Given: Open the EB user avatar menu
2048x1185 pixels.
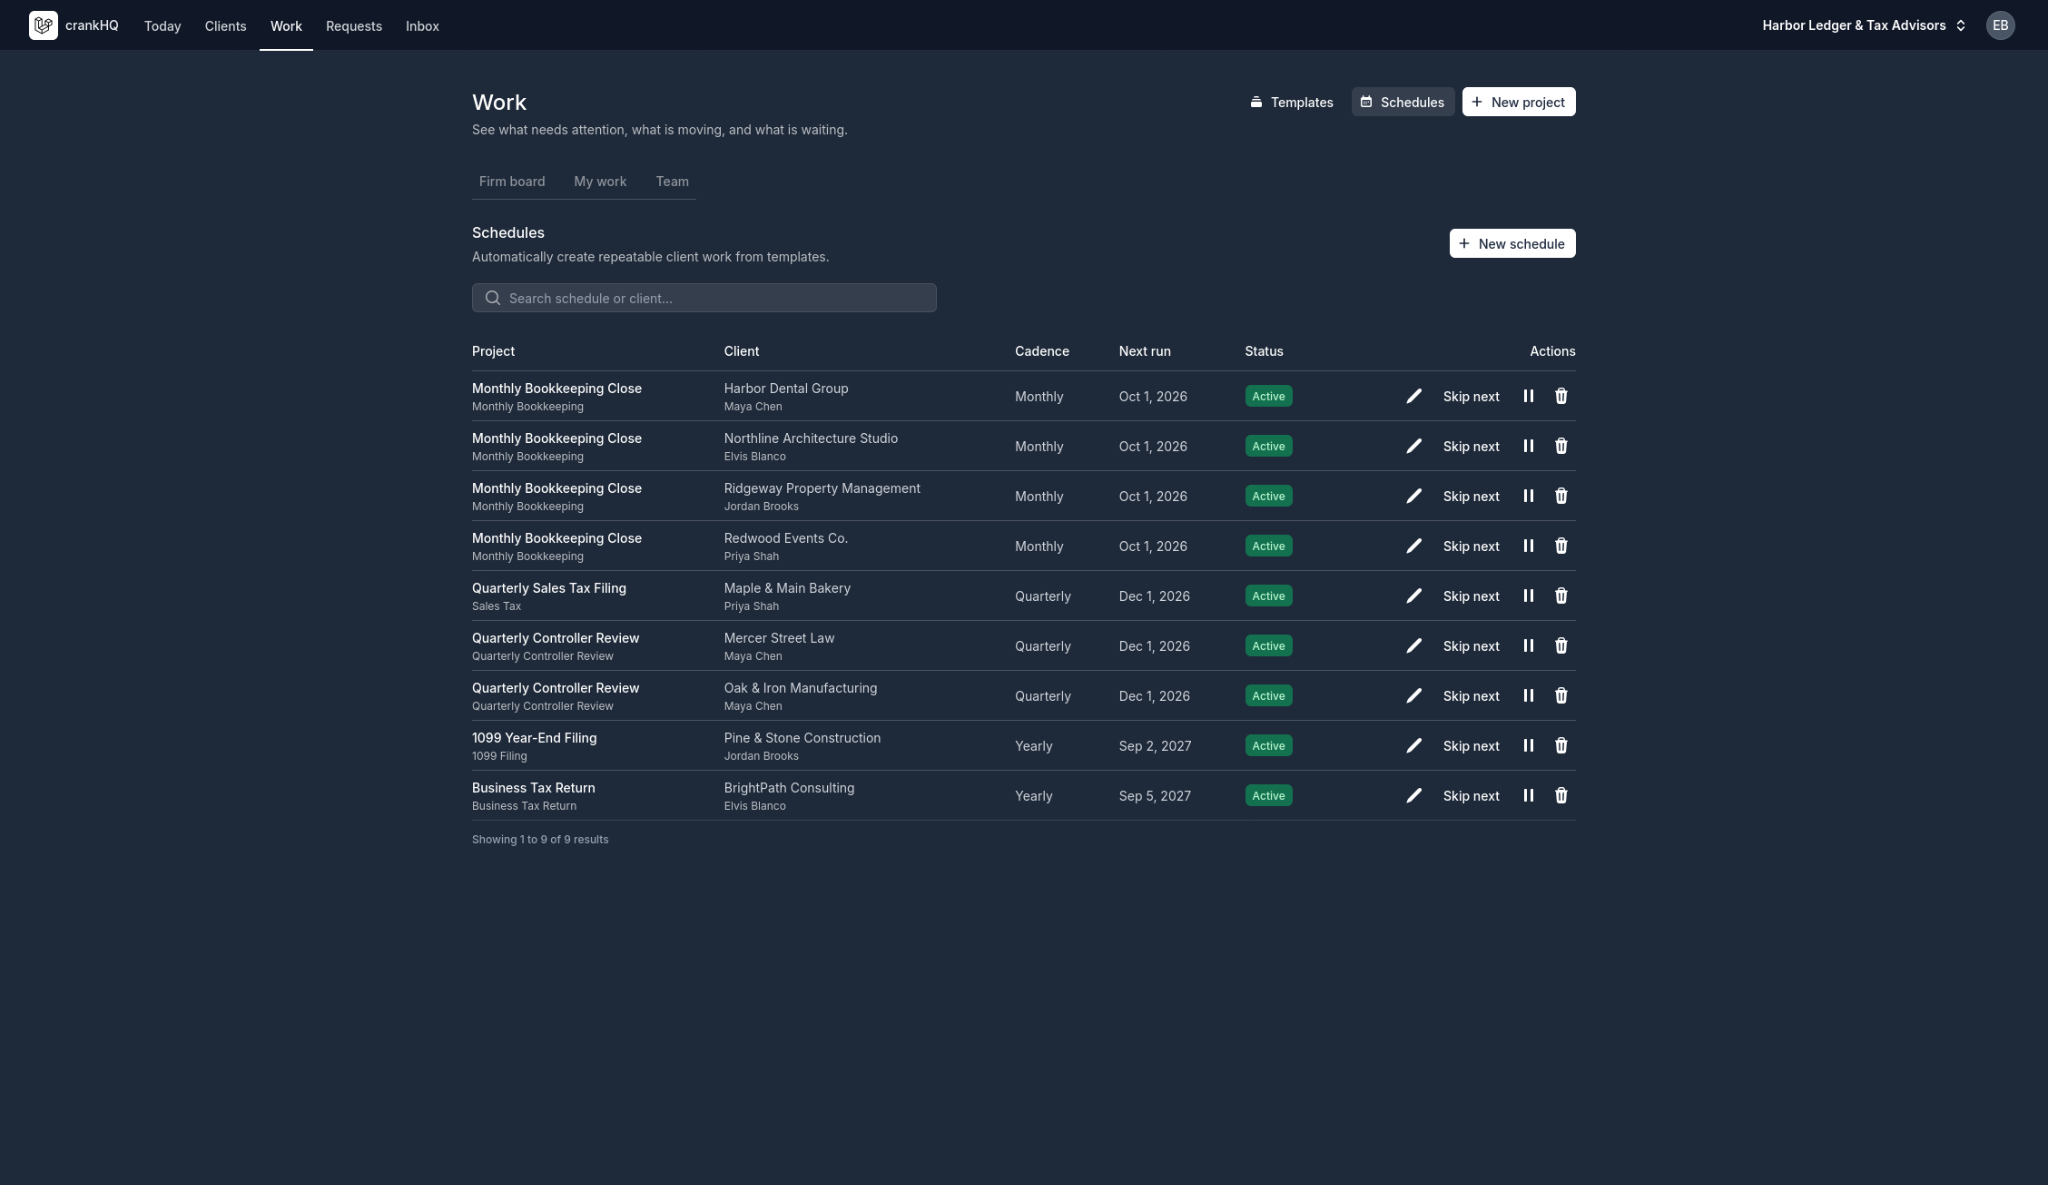Looking at the screenshot, I should pyautogui.click(x=2000, y=25).
